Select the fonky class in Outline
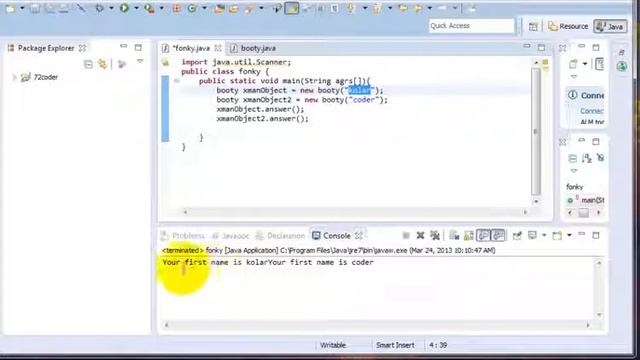Screen dimensions: 640x360 (575, 187)
